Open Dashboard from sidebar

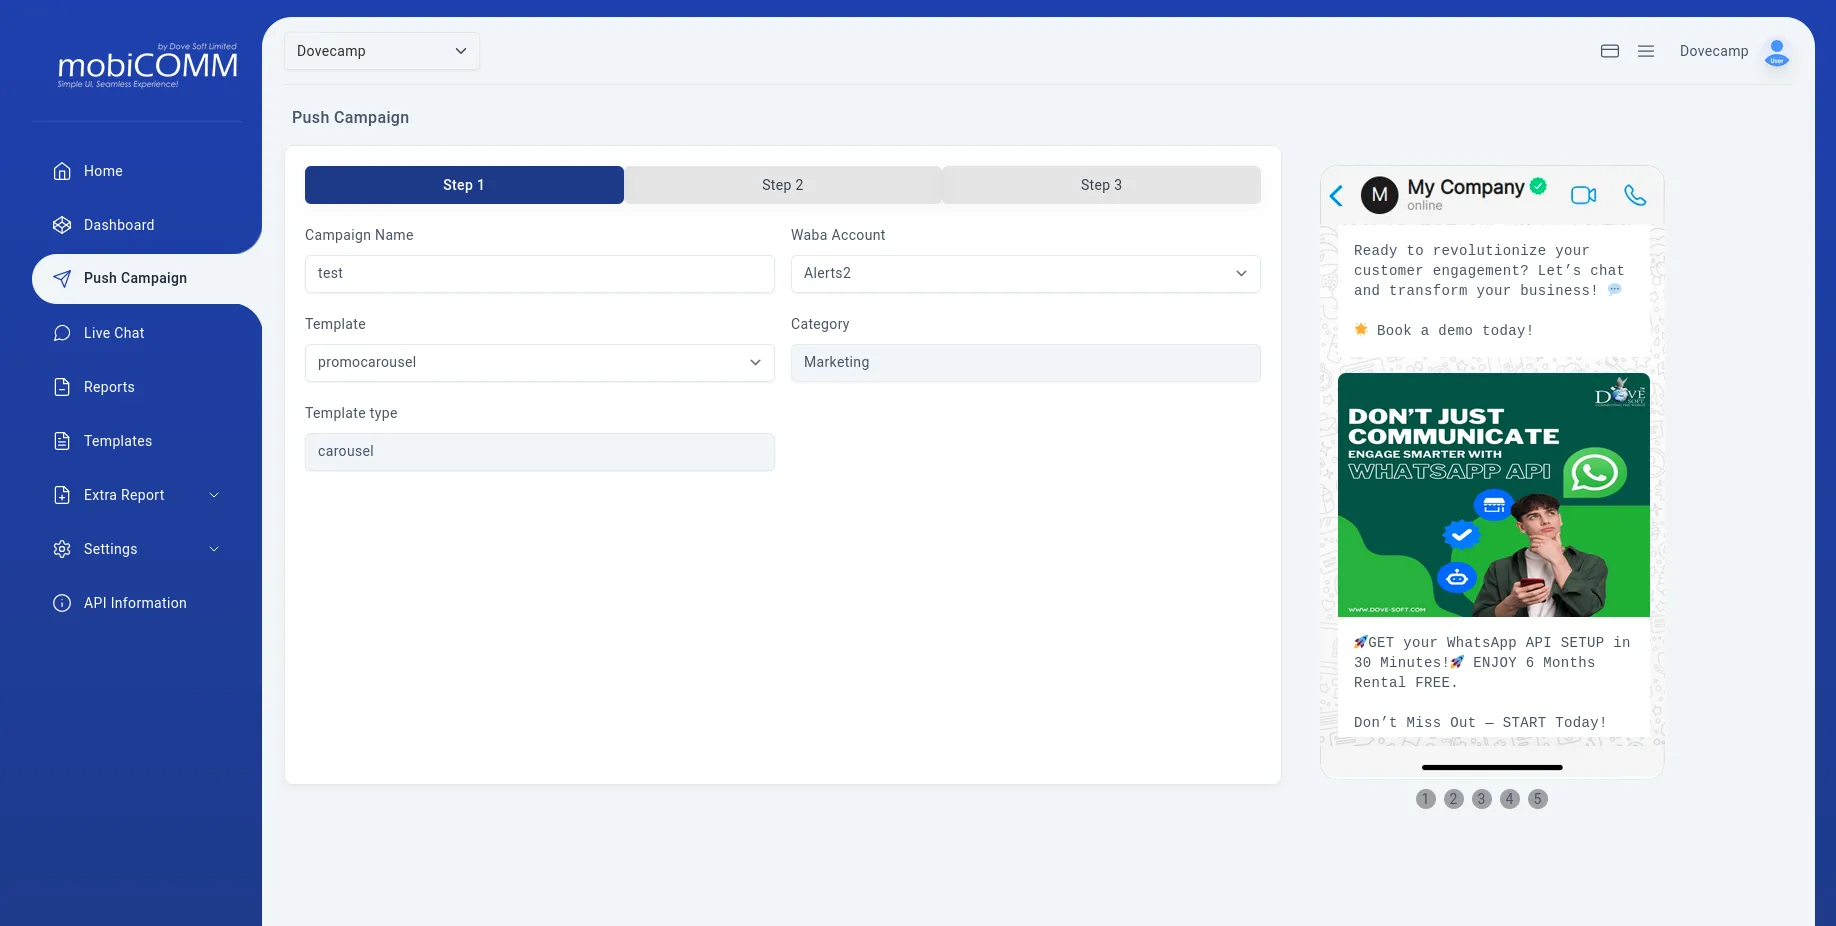pos(119,225)
